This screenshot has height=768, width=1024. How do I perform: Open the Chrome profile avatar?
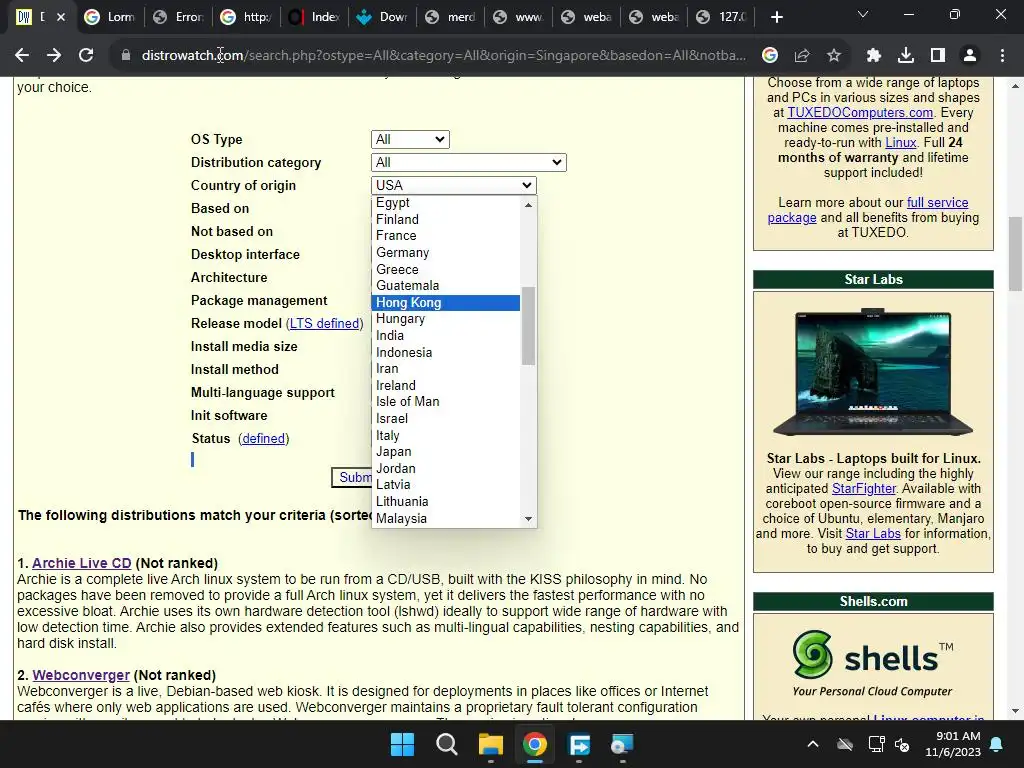pos(970,56)
